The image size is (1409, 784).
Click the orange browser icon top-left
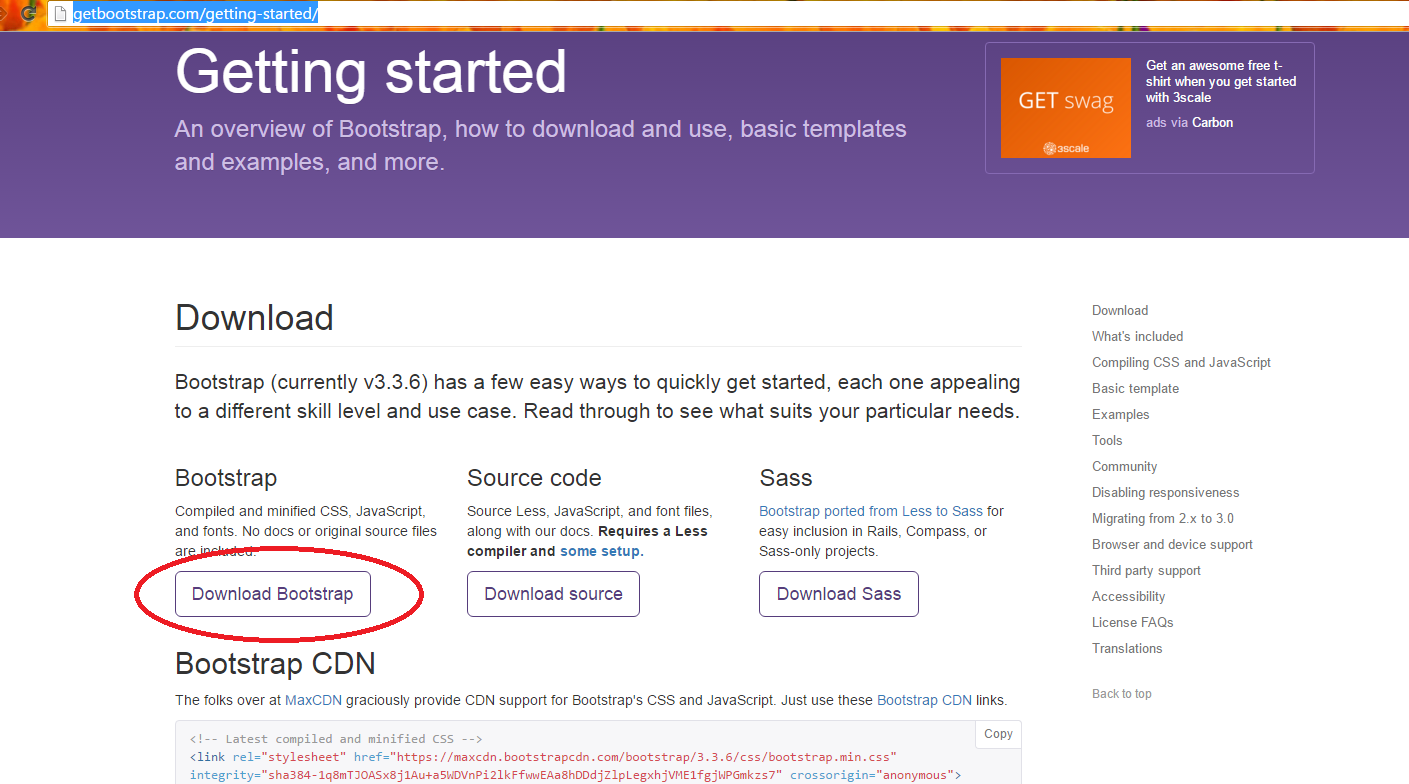pos(28,13)
